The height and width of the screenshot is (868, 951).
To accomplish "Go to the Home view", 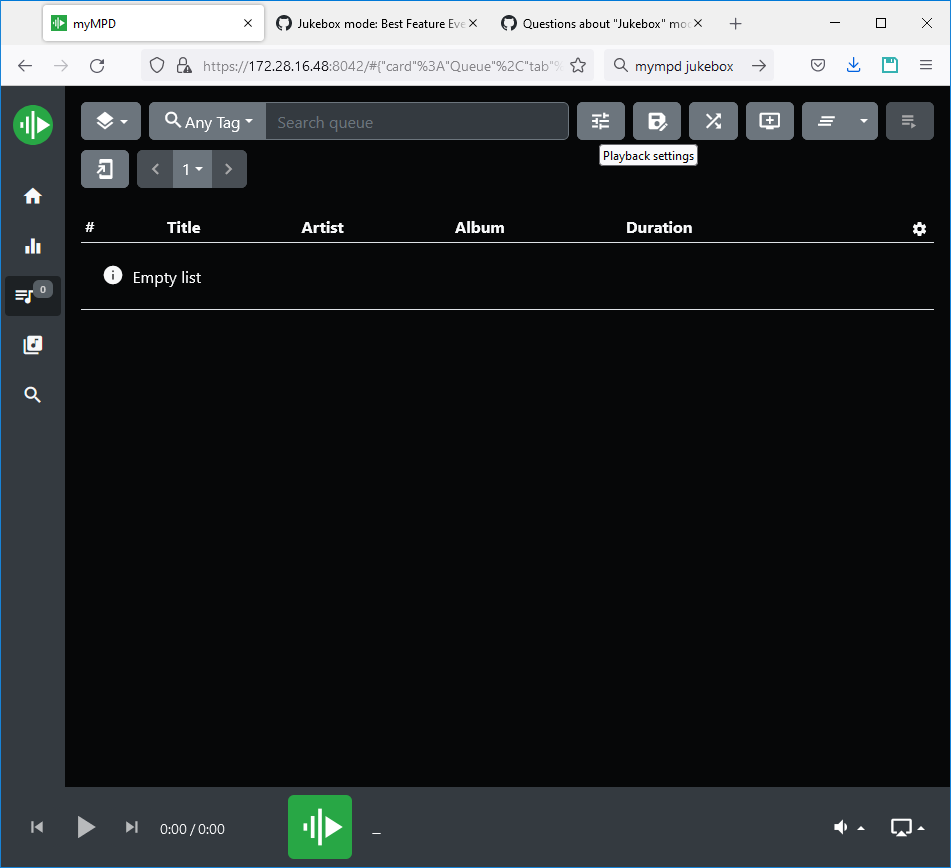I will click(x=33, y=196).
